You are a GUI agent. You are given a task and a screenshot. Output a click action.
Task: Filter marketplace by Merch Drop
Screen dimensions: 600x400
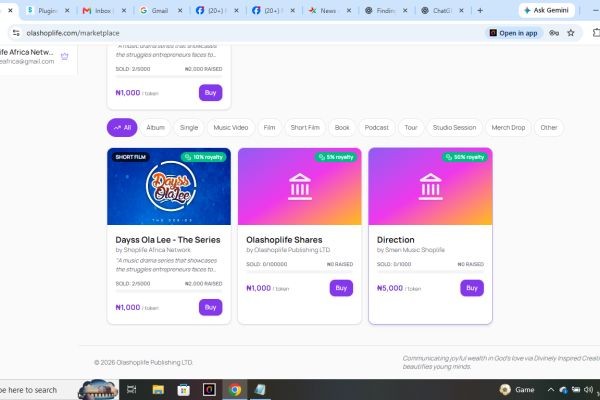(508, 127)
